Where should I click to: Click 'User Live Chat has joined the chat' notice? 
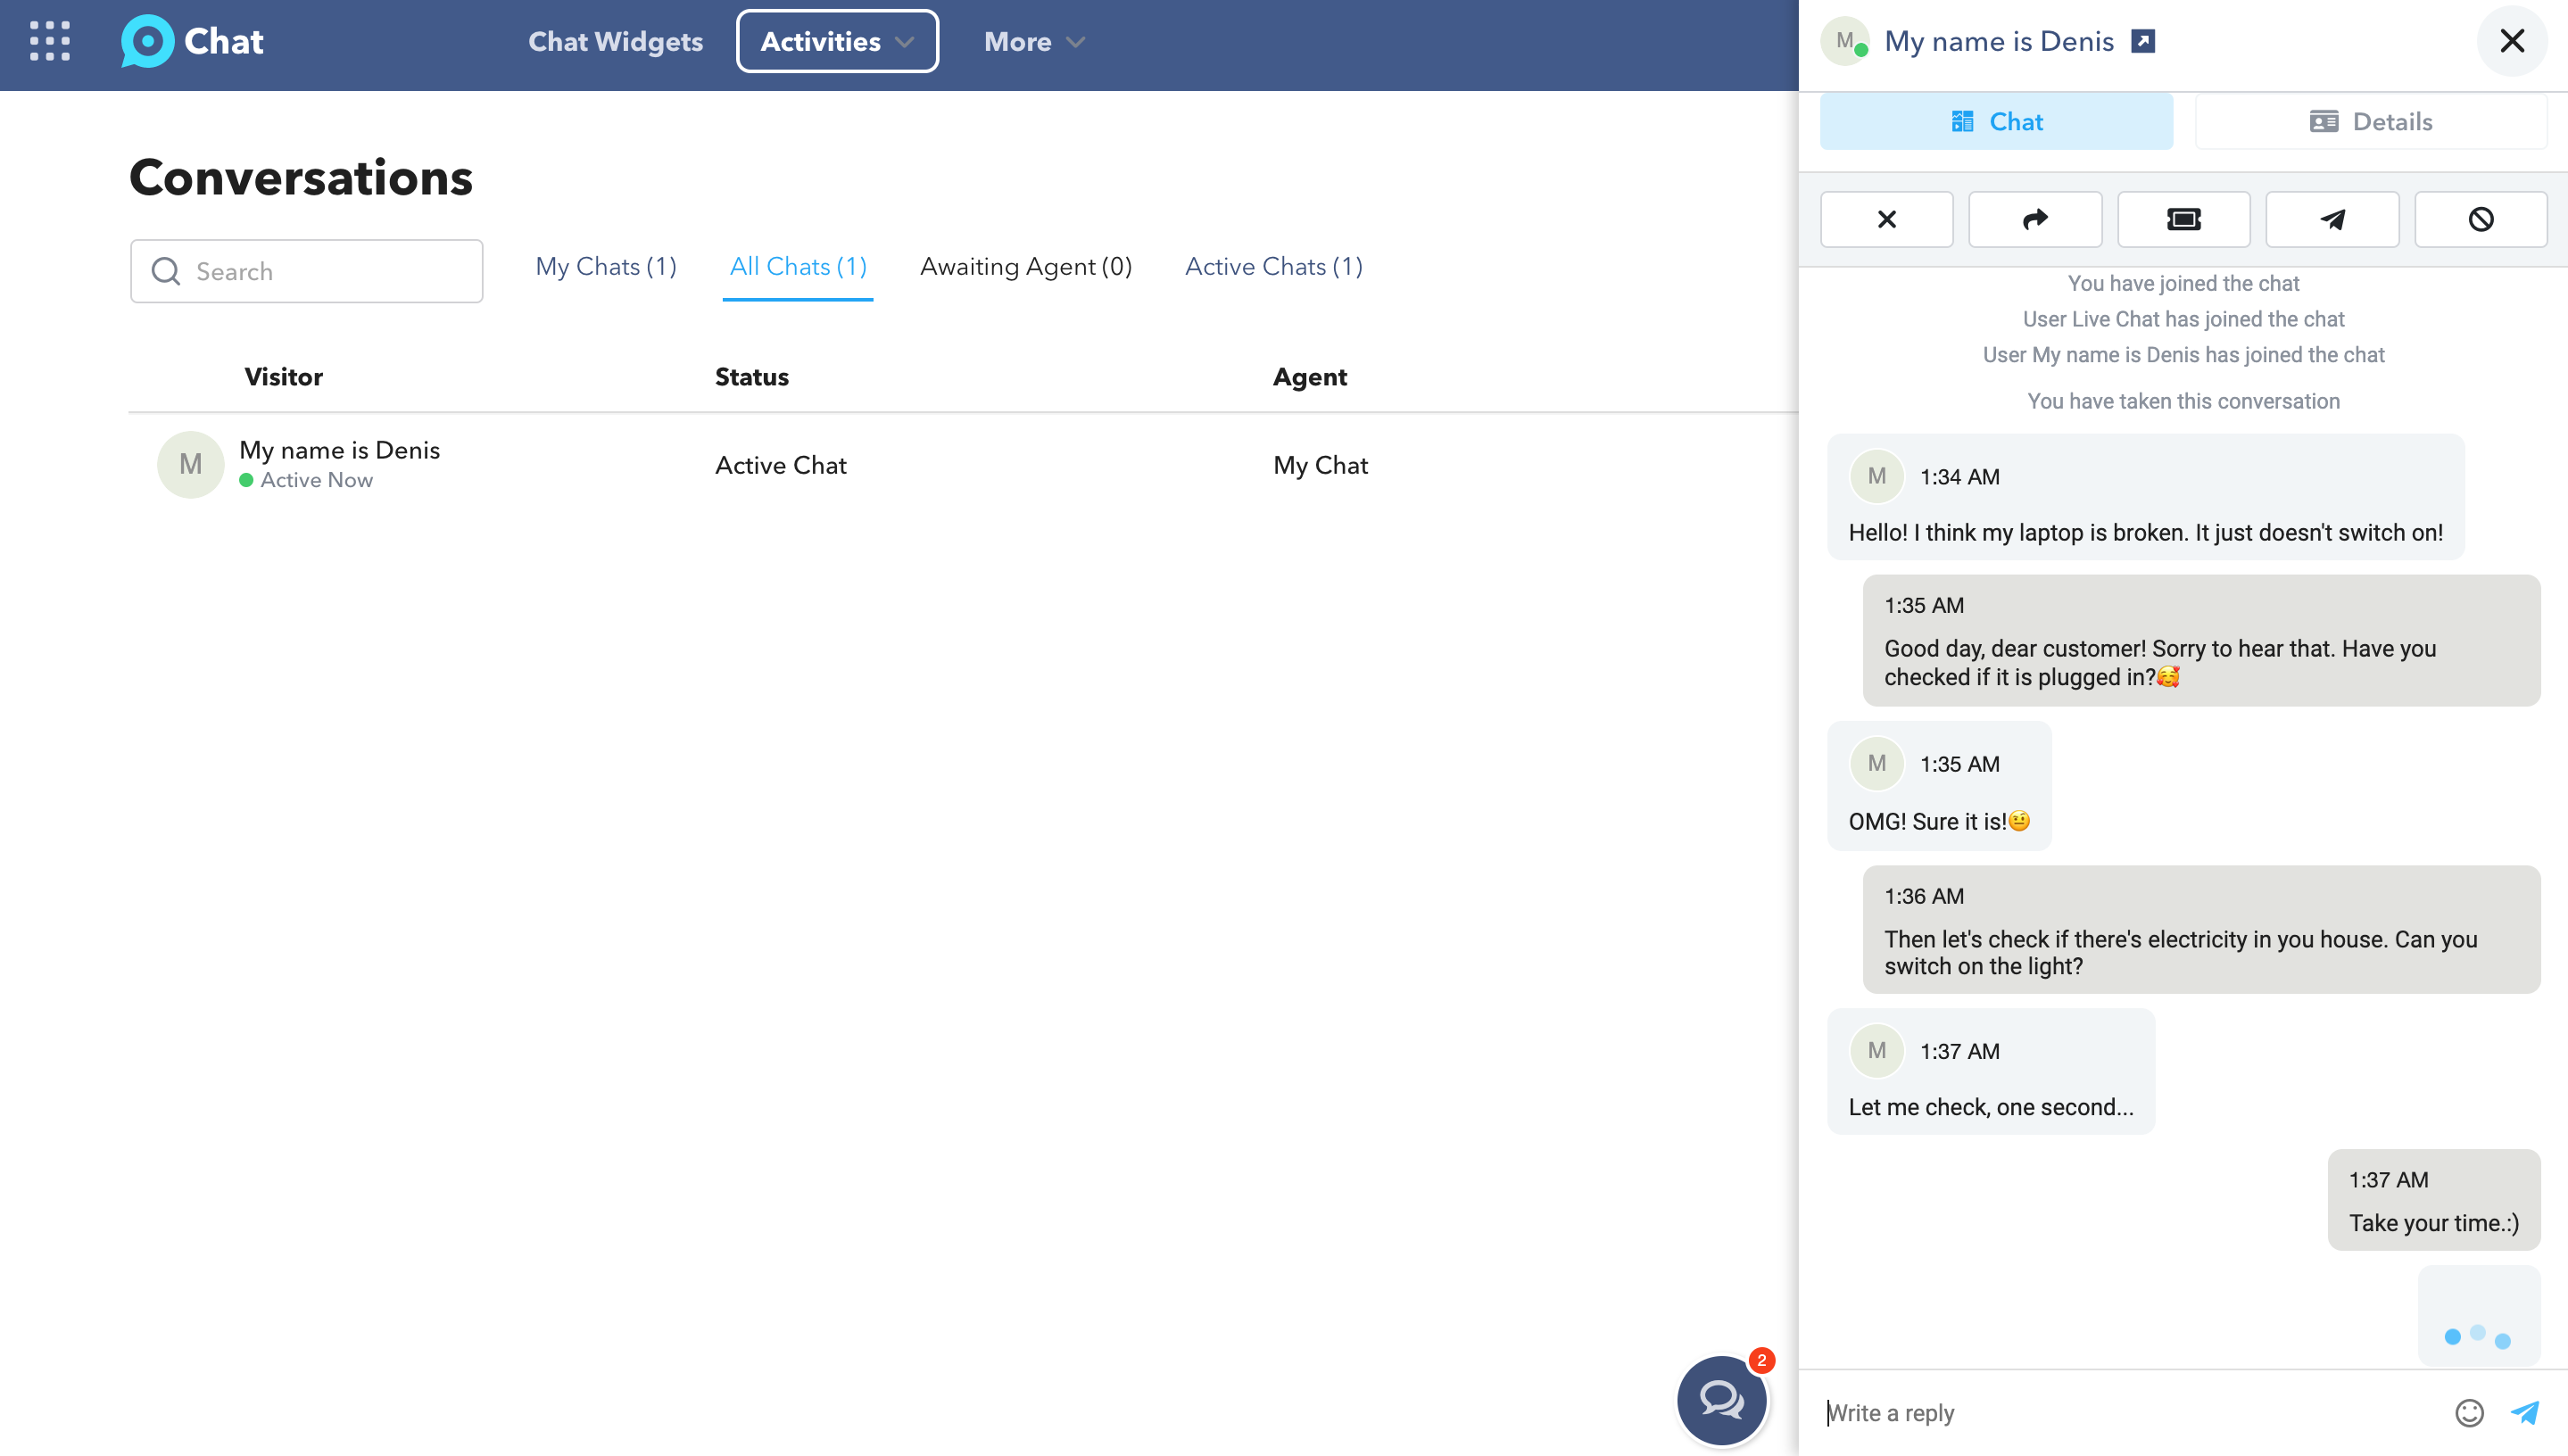2183,319
